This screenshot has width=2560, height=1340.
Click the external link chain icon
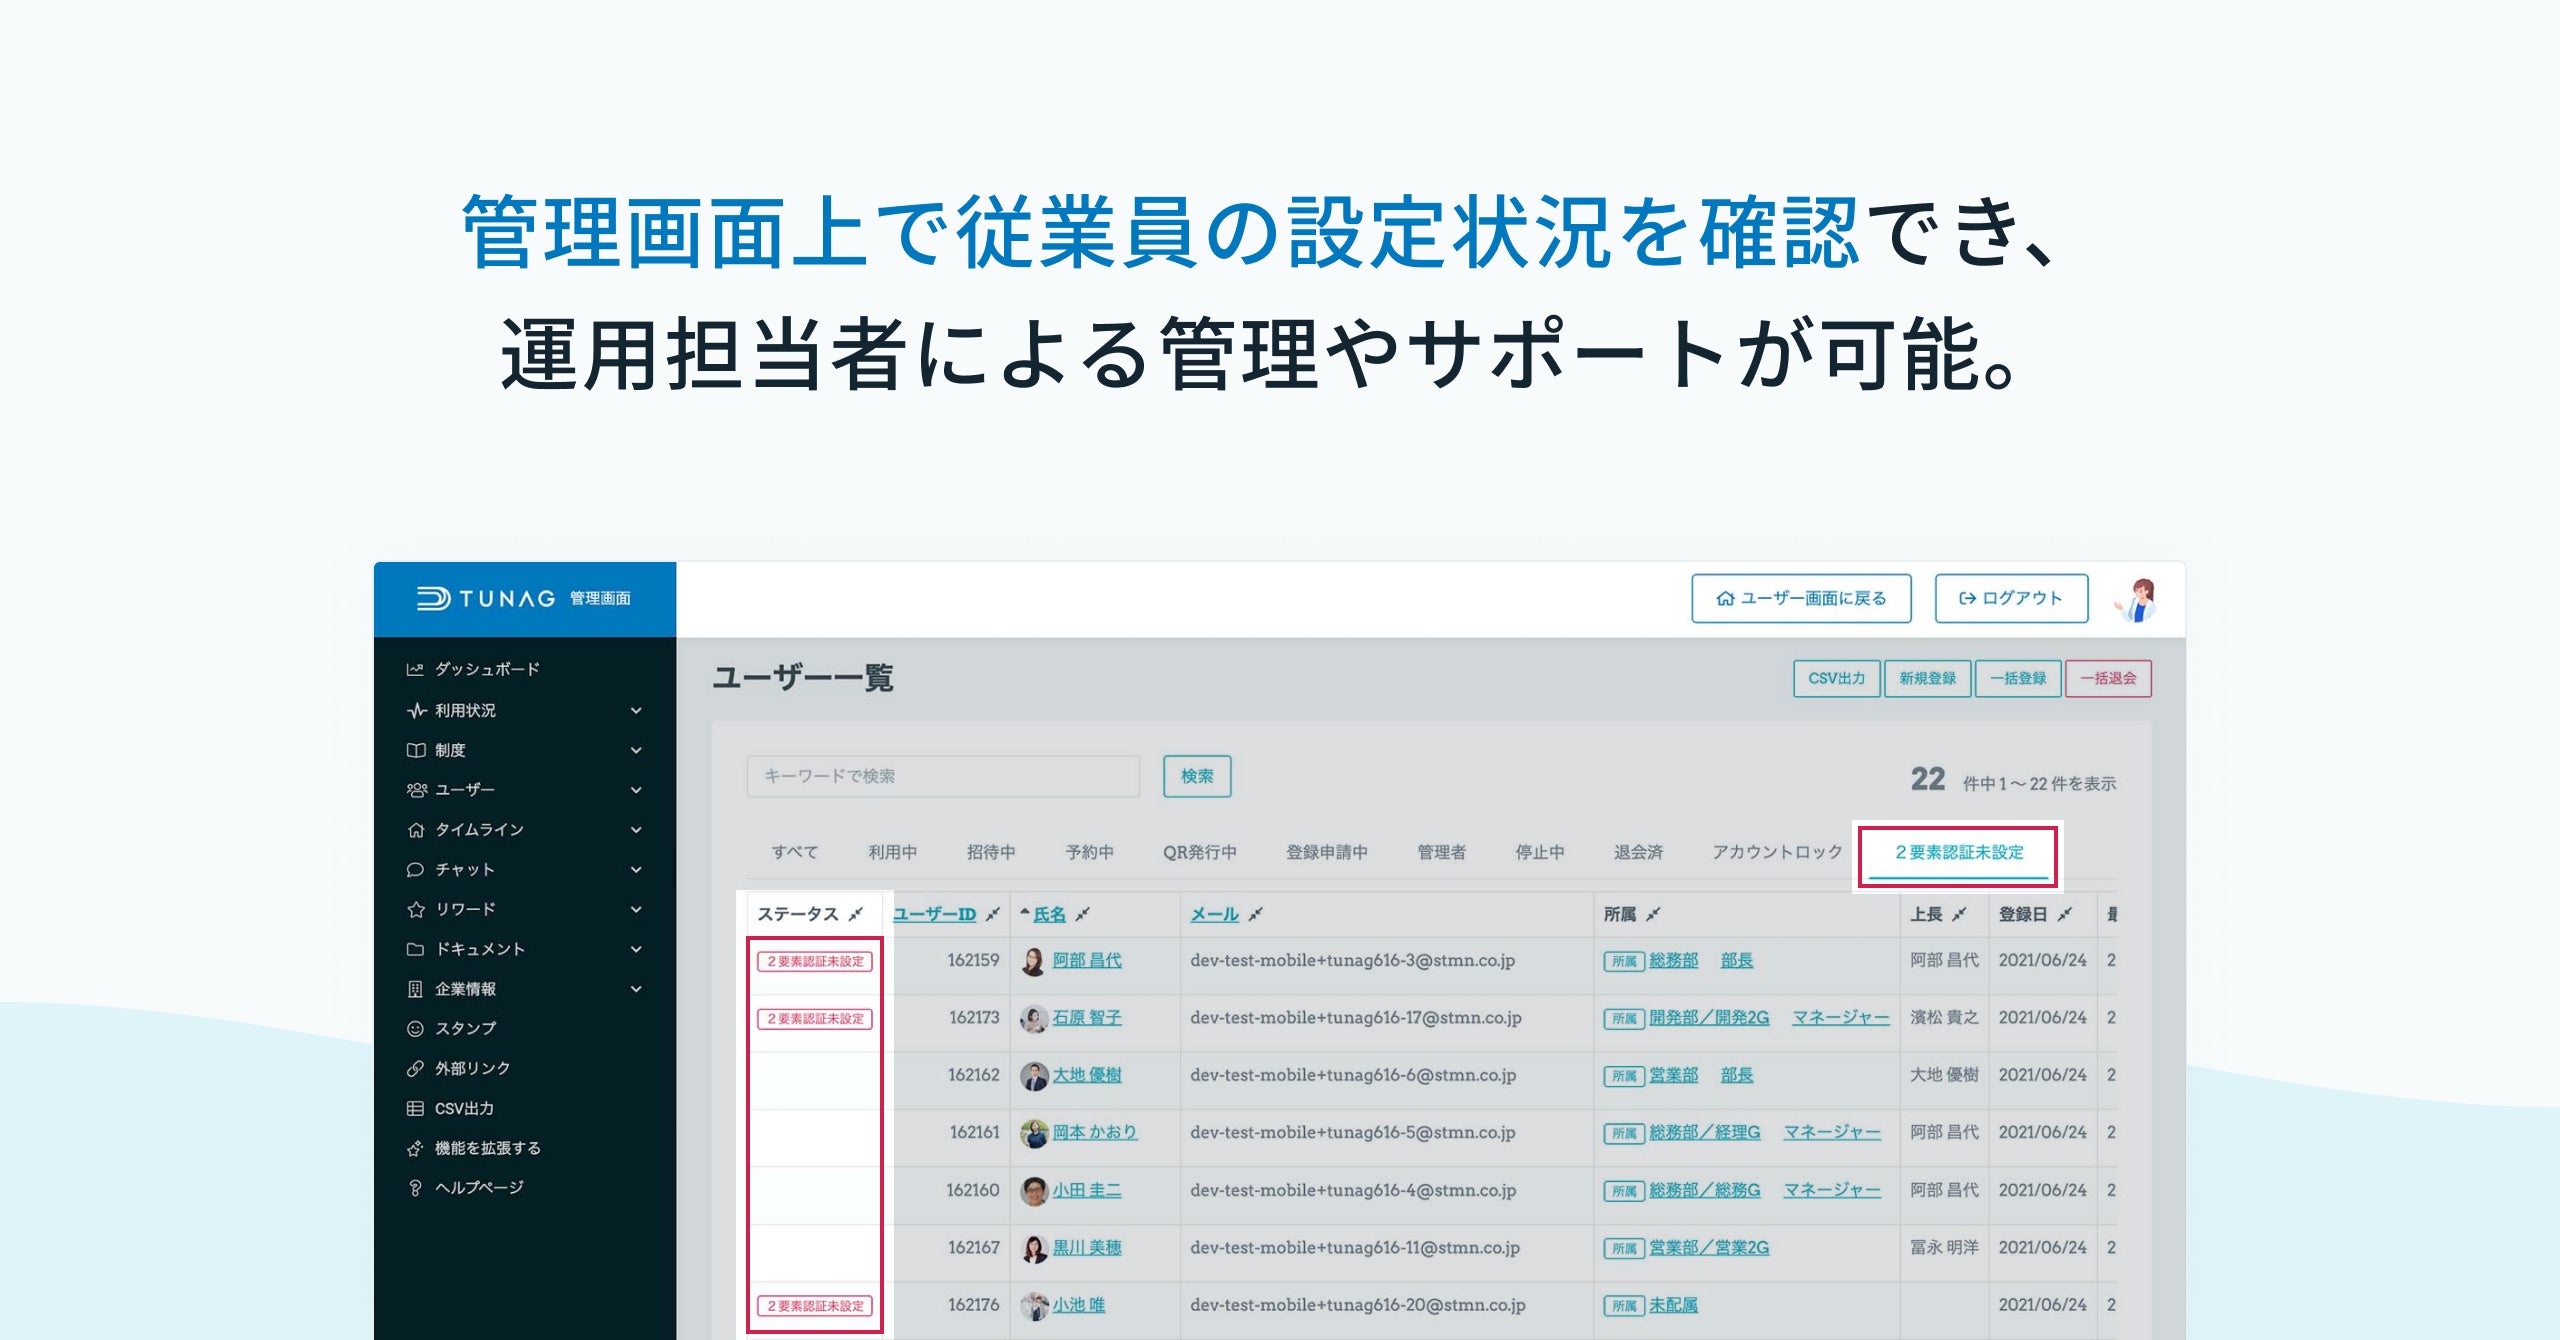coord(415,1068)
